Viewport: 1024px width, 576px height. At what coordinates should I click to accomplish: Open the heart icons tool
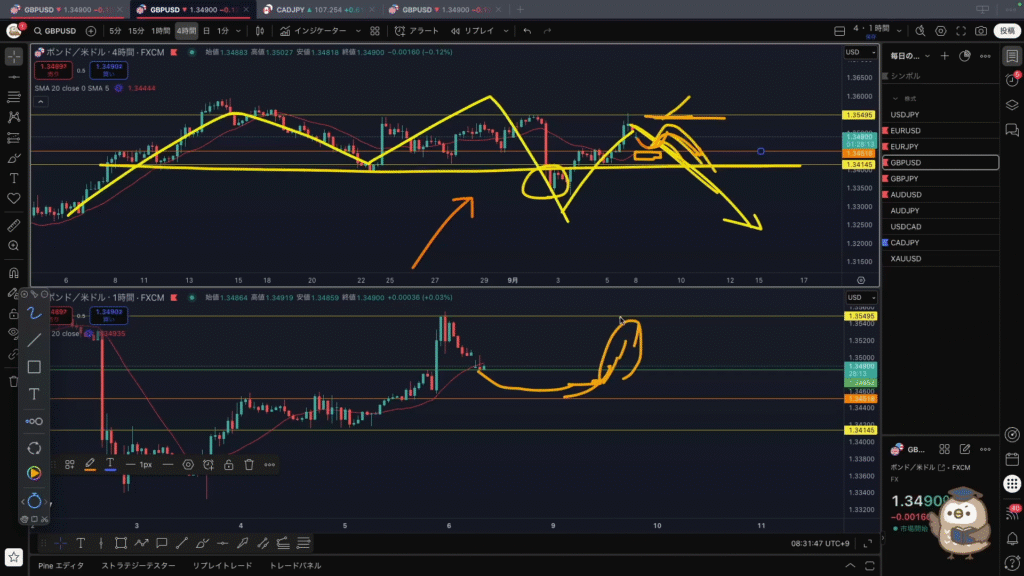tap(14, 199)
